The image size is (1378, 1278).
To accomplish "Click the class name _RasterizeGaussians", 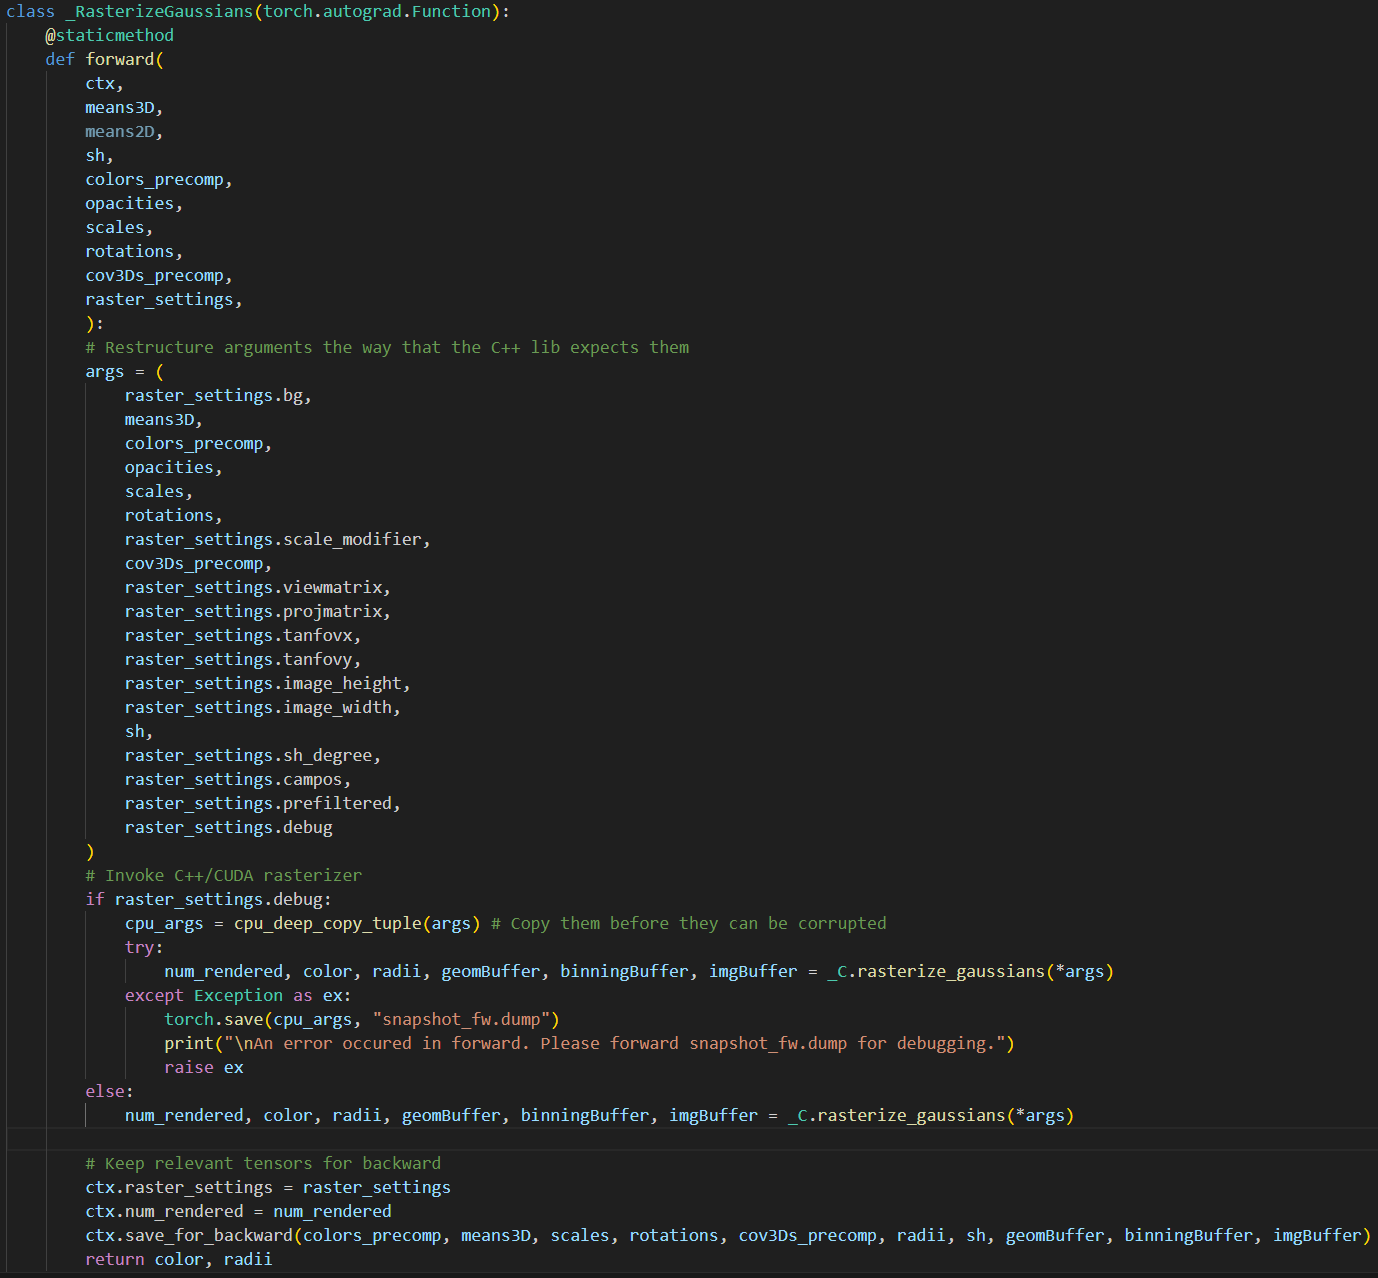I will tap(159, 12).
